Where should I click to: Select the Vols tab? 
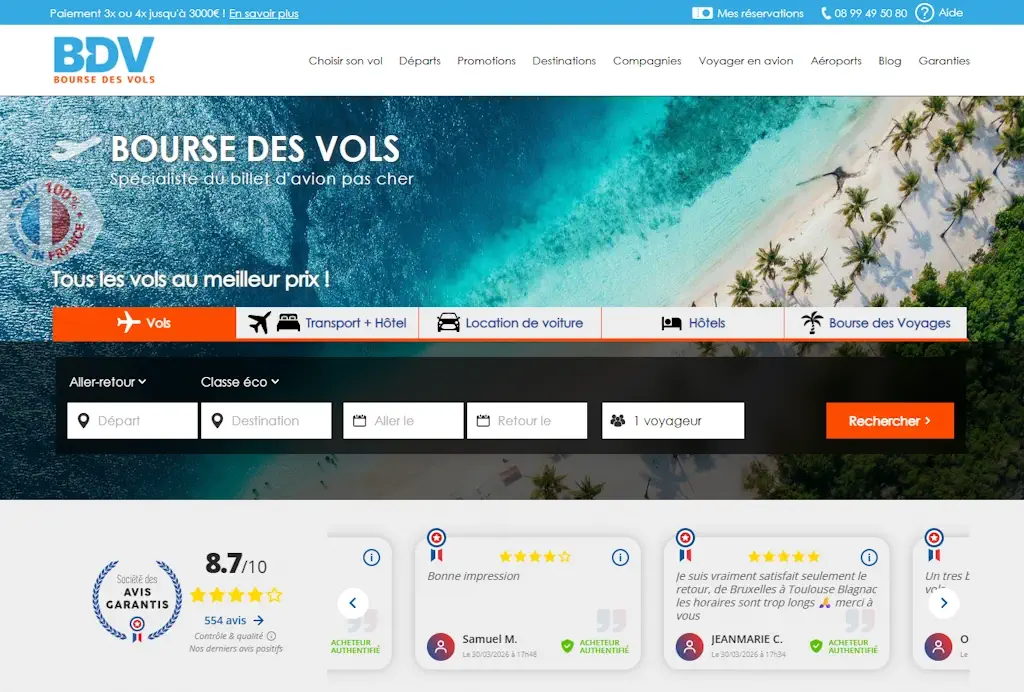coord(144,322)
